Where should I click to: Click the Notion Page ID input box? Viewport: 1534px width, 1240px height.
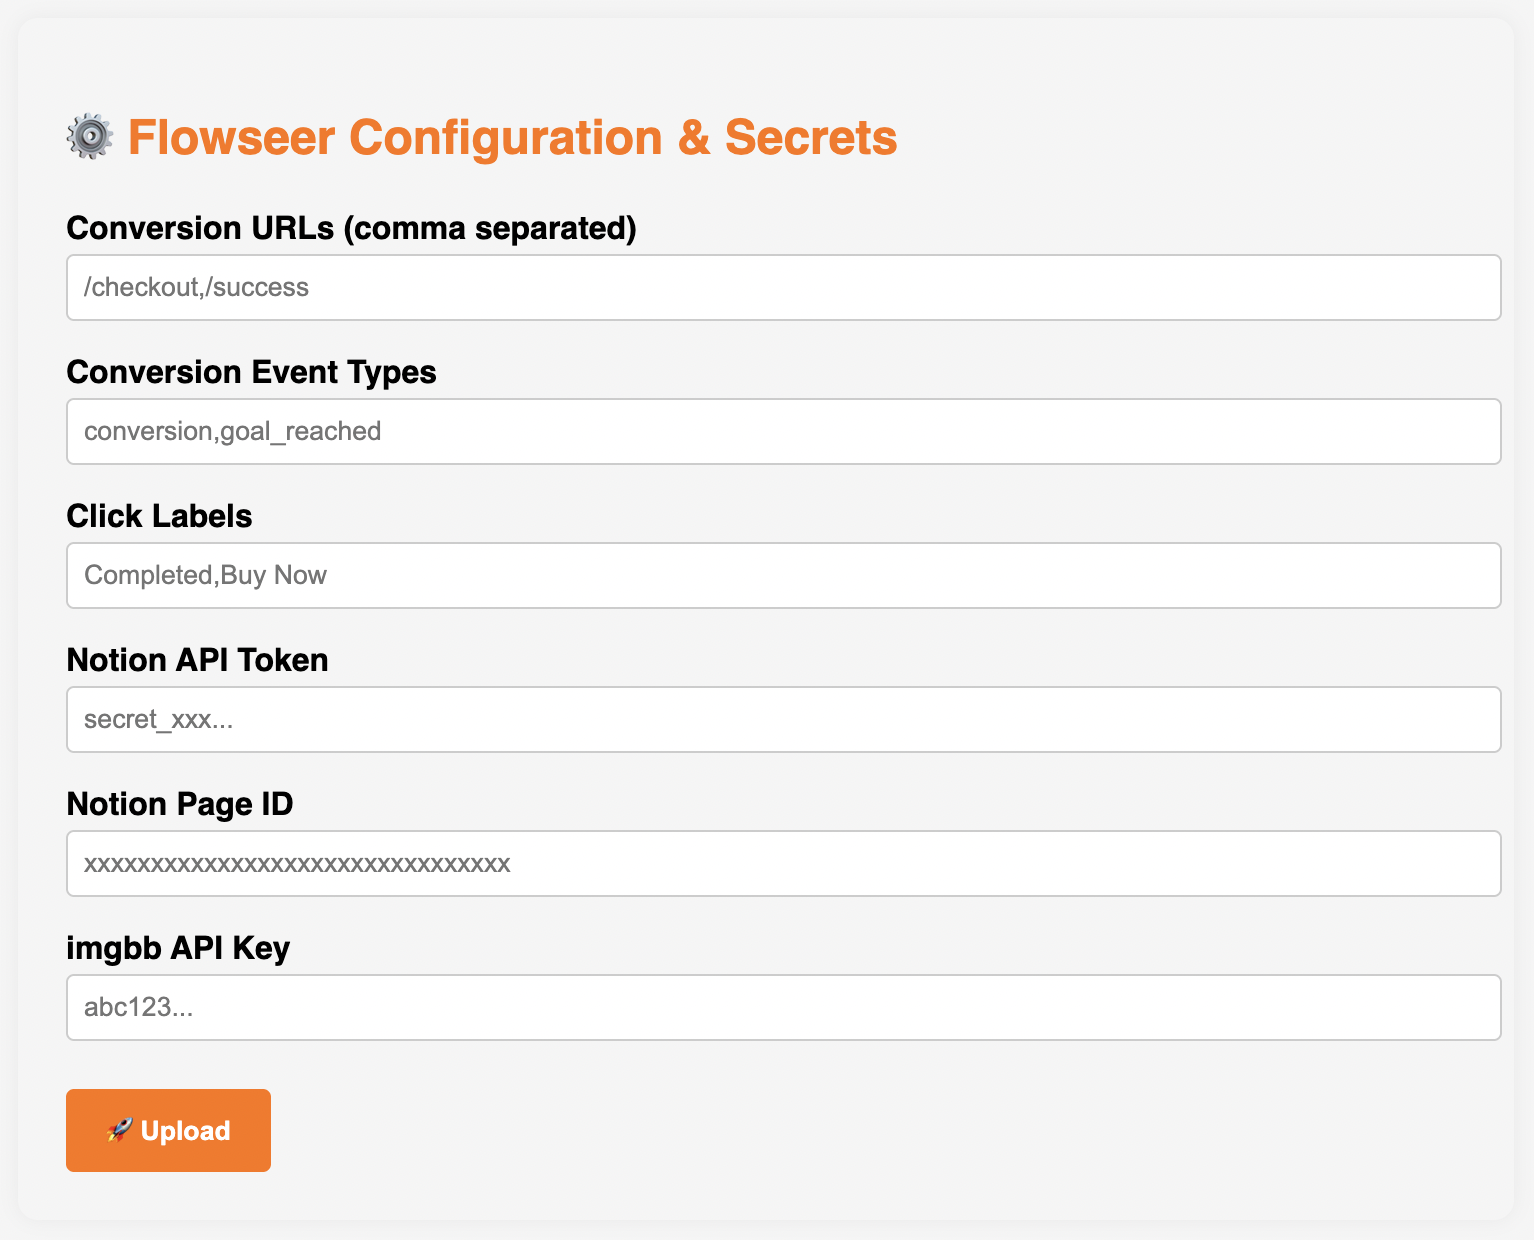click(x=784, y=863)
